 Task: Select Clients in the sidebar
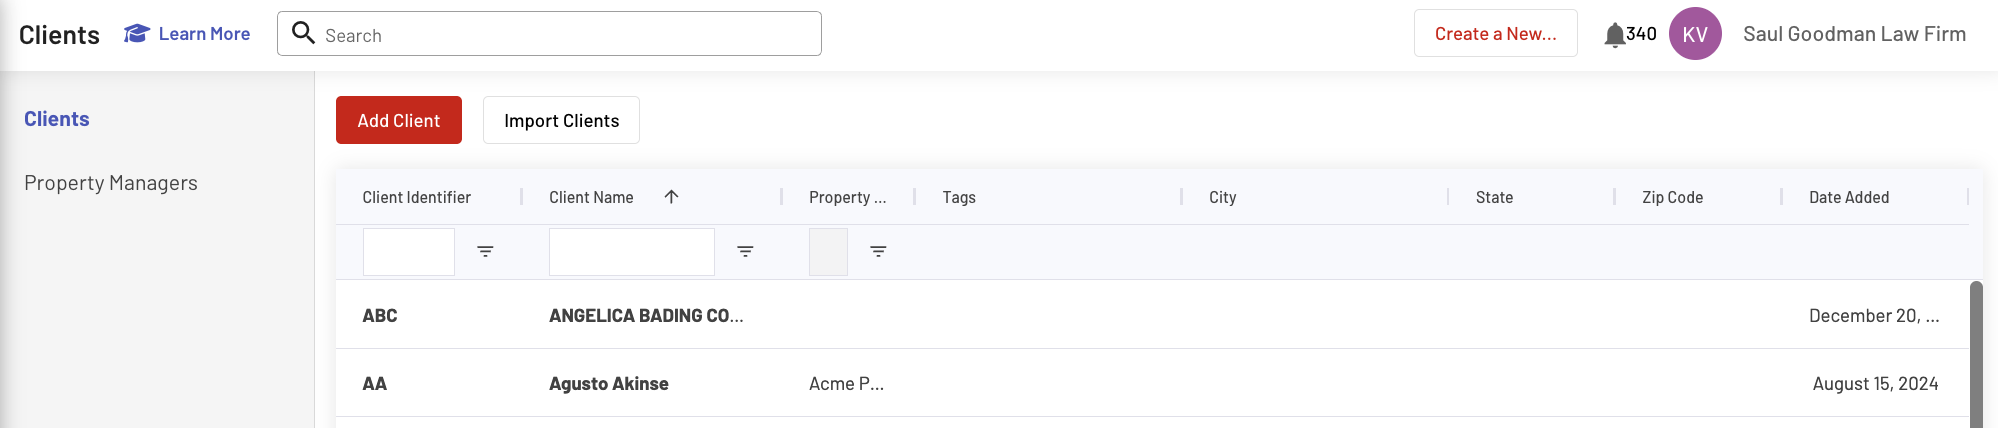coord(57,119)
